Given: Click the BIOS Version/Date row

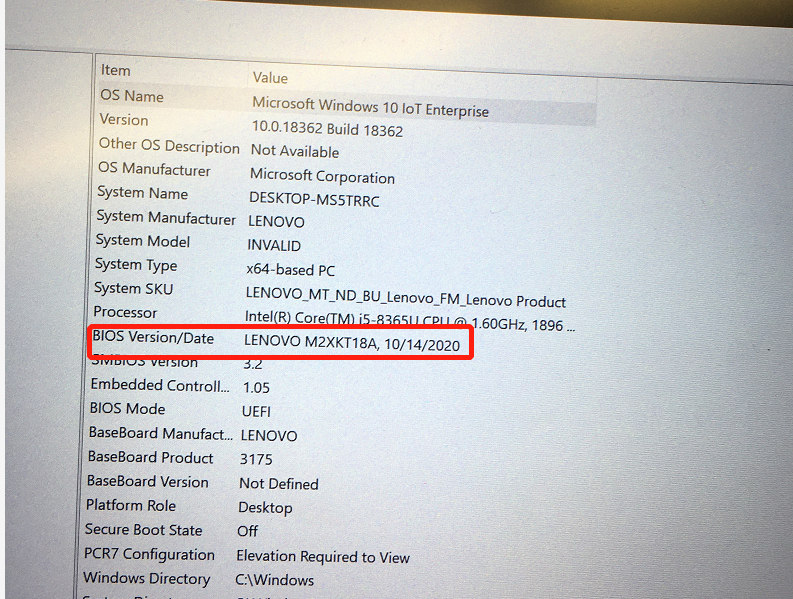Looking at the screenshot, I should 153,338.
